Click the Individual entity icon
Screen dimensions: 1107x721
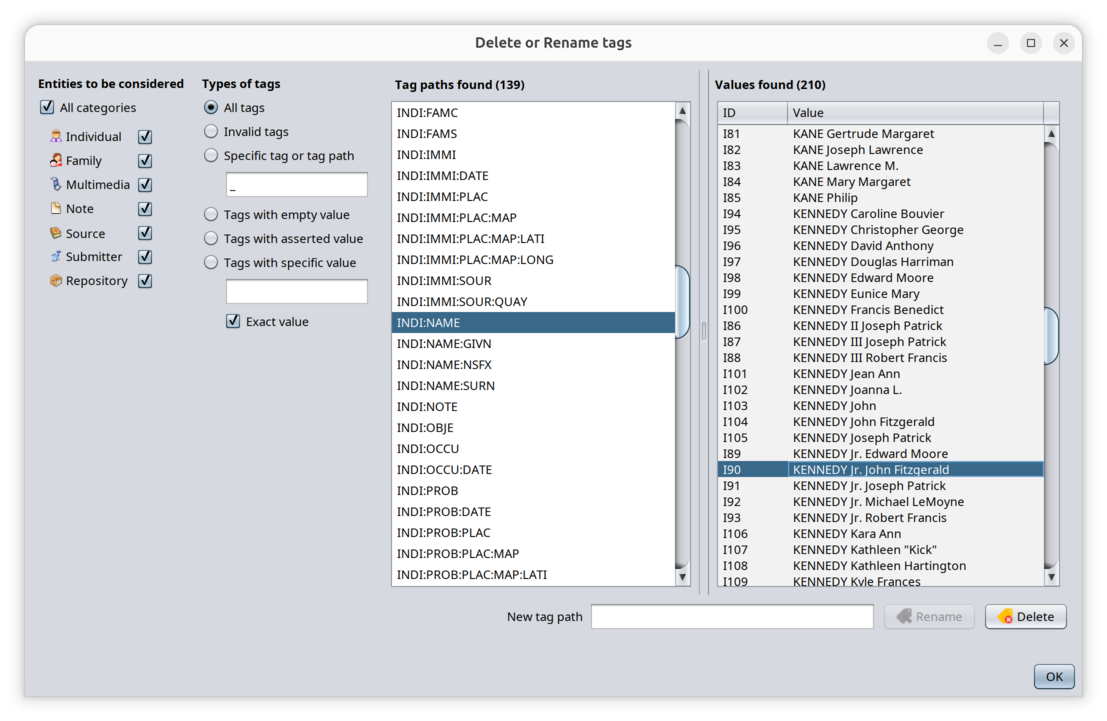point(56,137)
